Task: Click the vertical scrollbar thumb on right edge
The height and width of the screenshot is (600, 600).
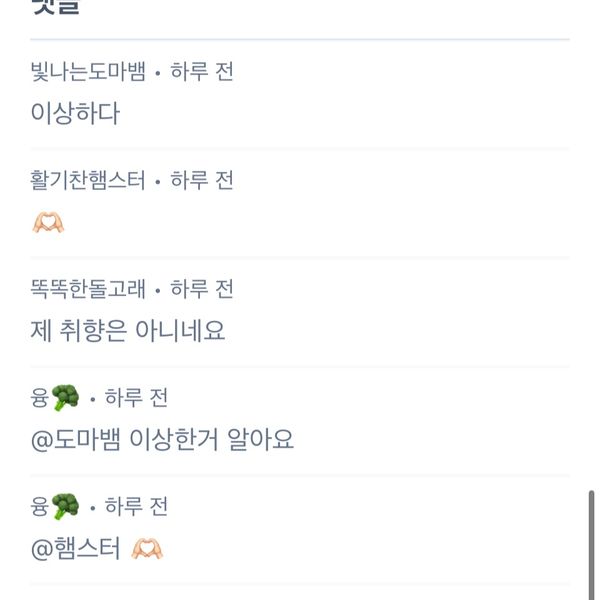Action: pyautogui.click(x=591, y=545)
